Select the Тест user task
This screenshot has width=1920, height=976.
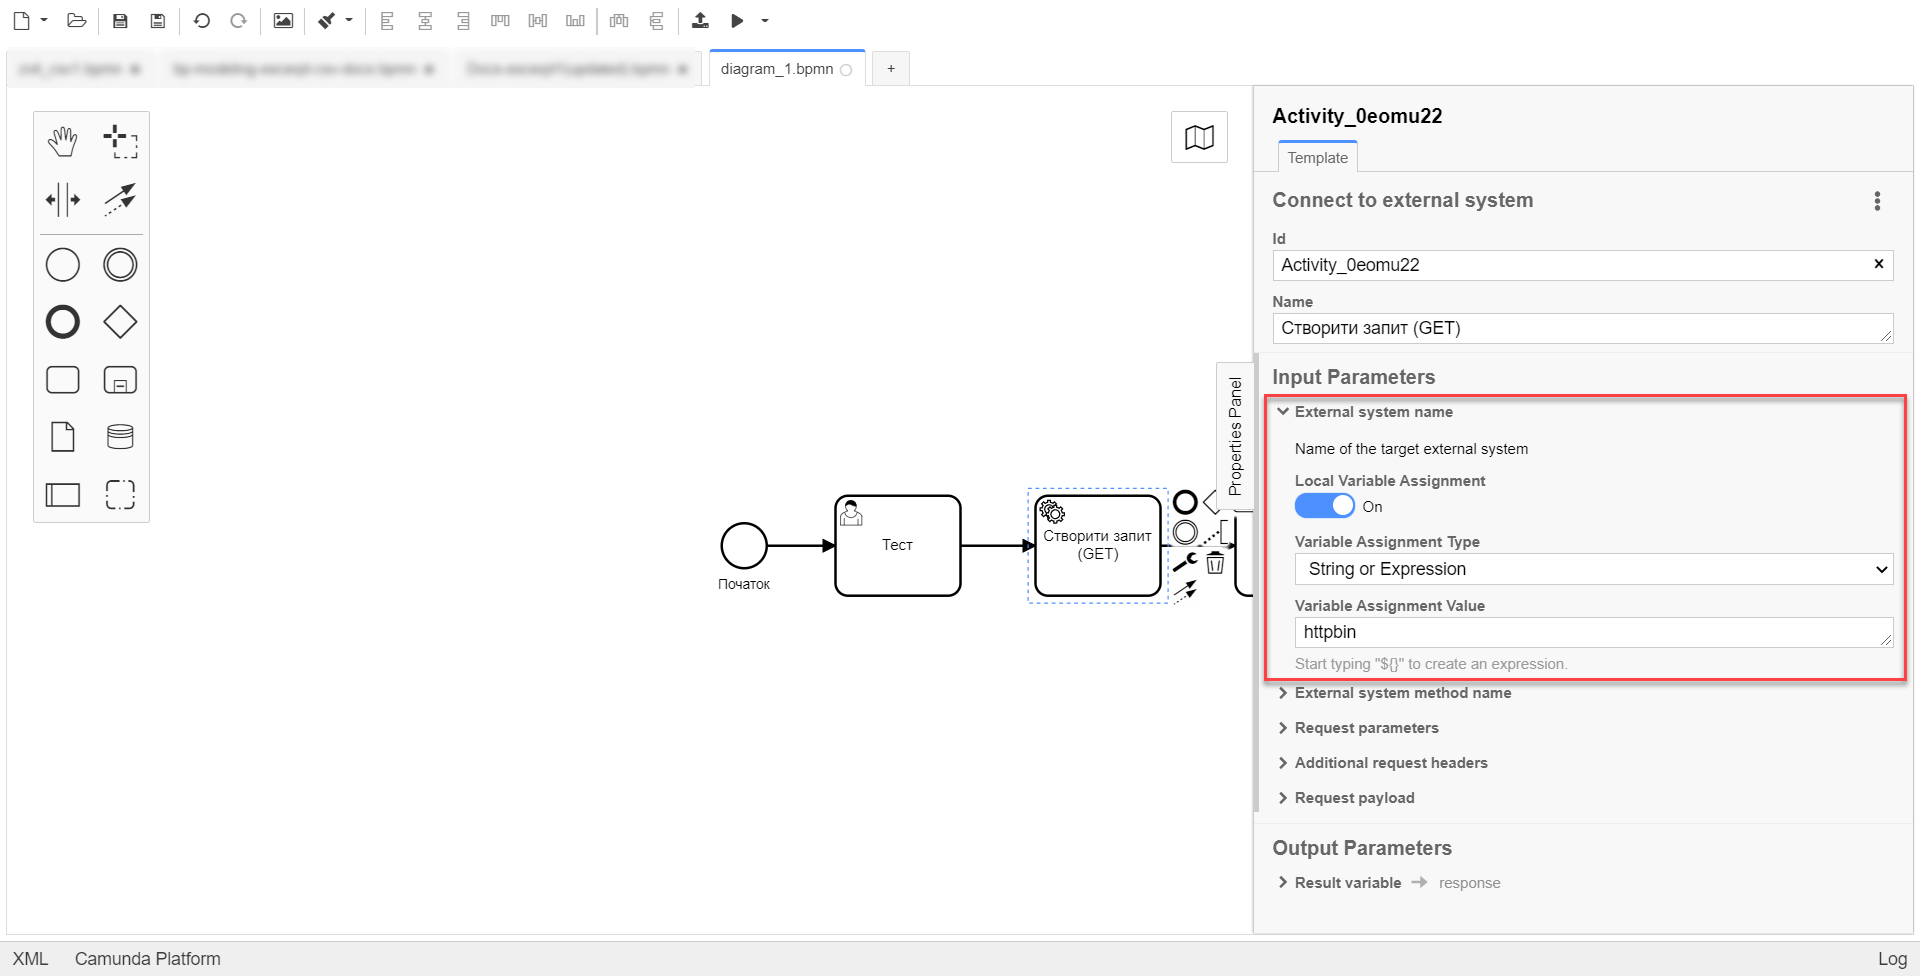click(898, 546)
